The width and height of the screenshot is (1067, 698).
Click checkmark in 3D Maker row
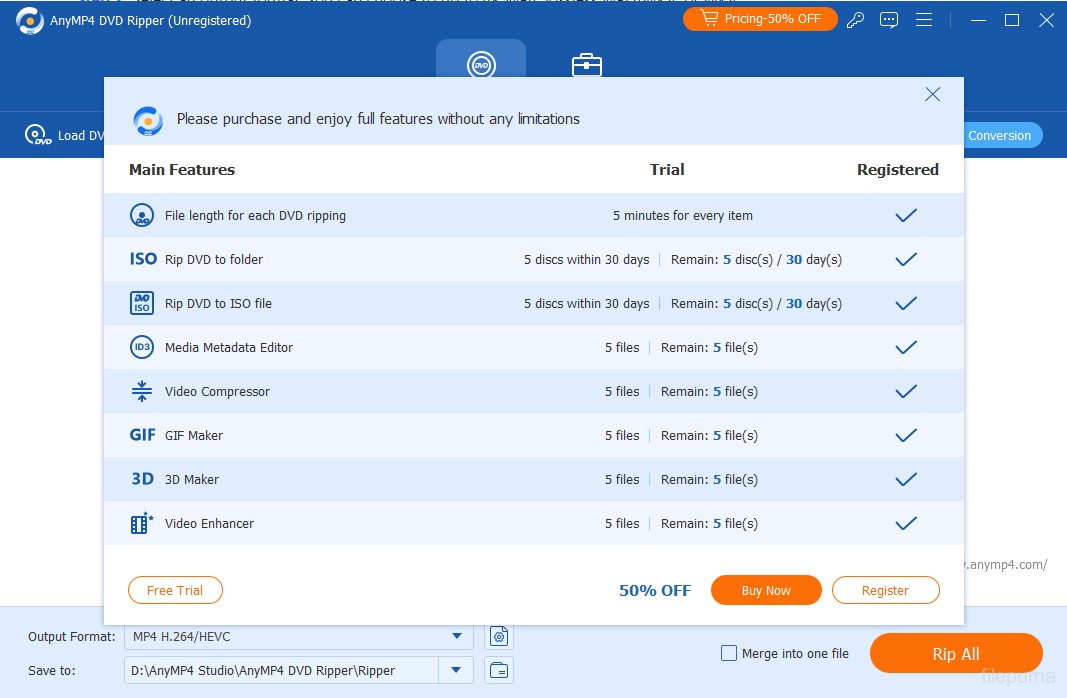click(x=906, y=480)
